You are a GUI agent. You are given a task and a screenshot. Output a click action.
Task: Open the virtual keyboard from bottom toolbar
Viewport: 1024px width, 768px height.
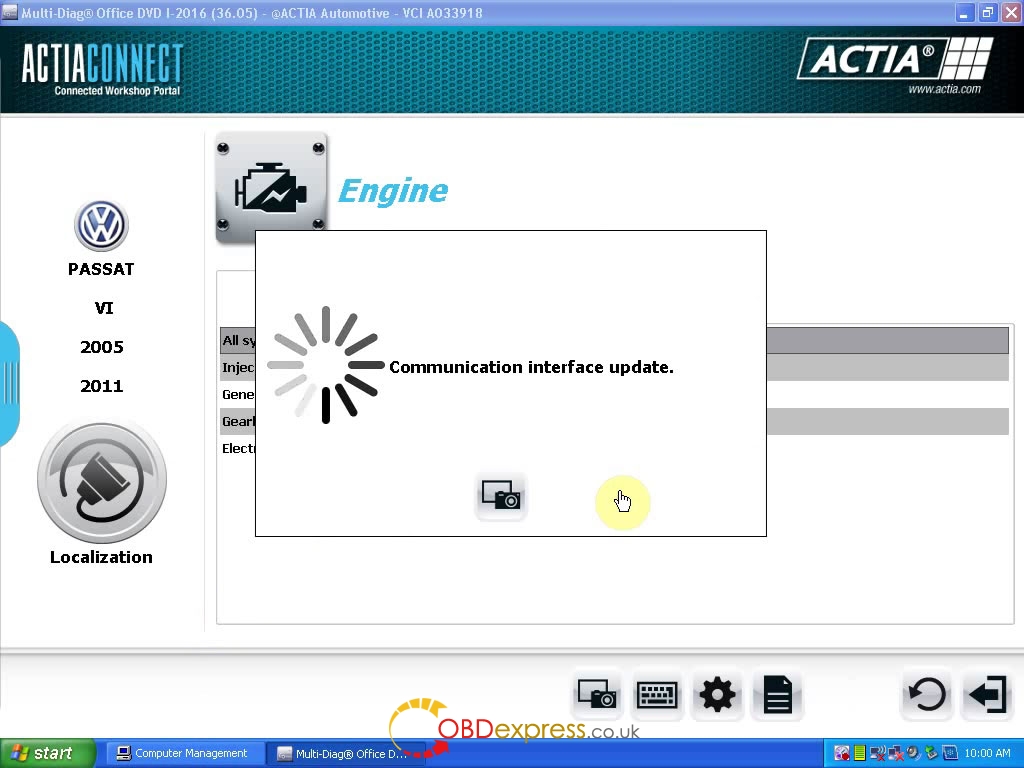coord(657,694)
